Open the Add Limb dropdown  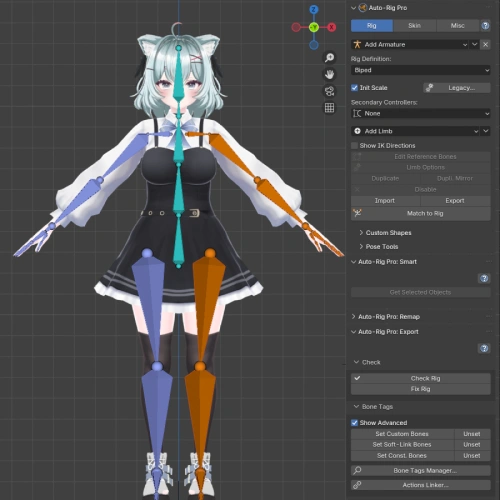coord(416,131)
